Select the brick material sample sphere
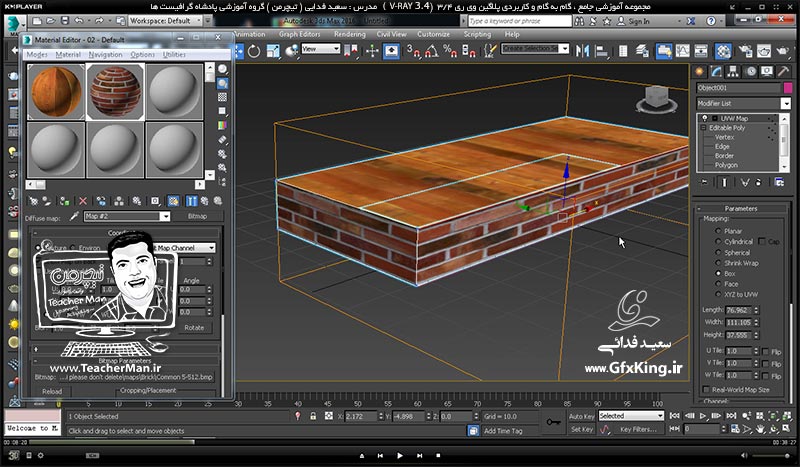The image size is (800, 467). tap(115, 92)
